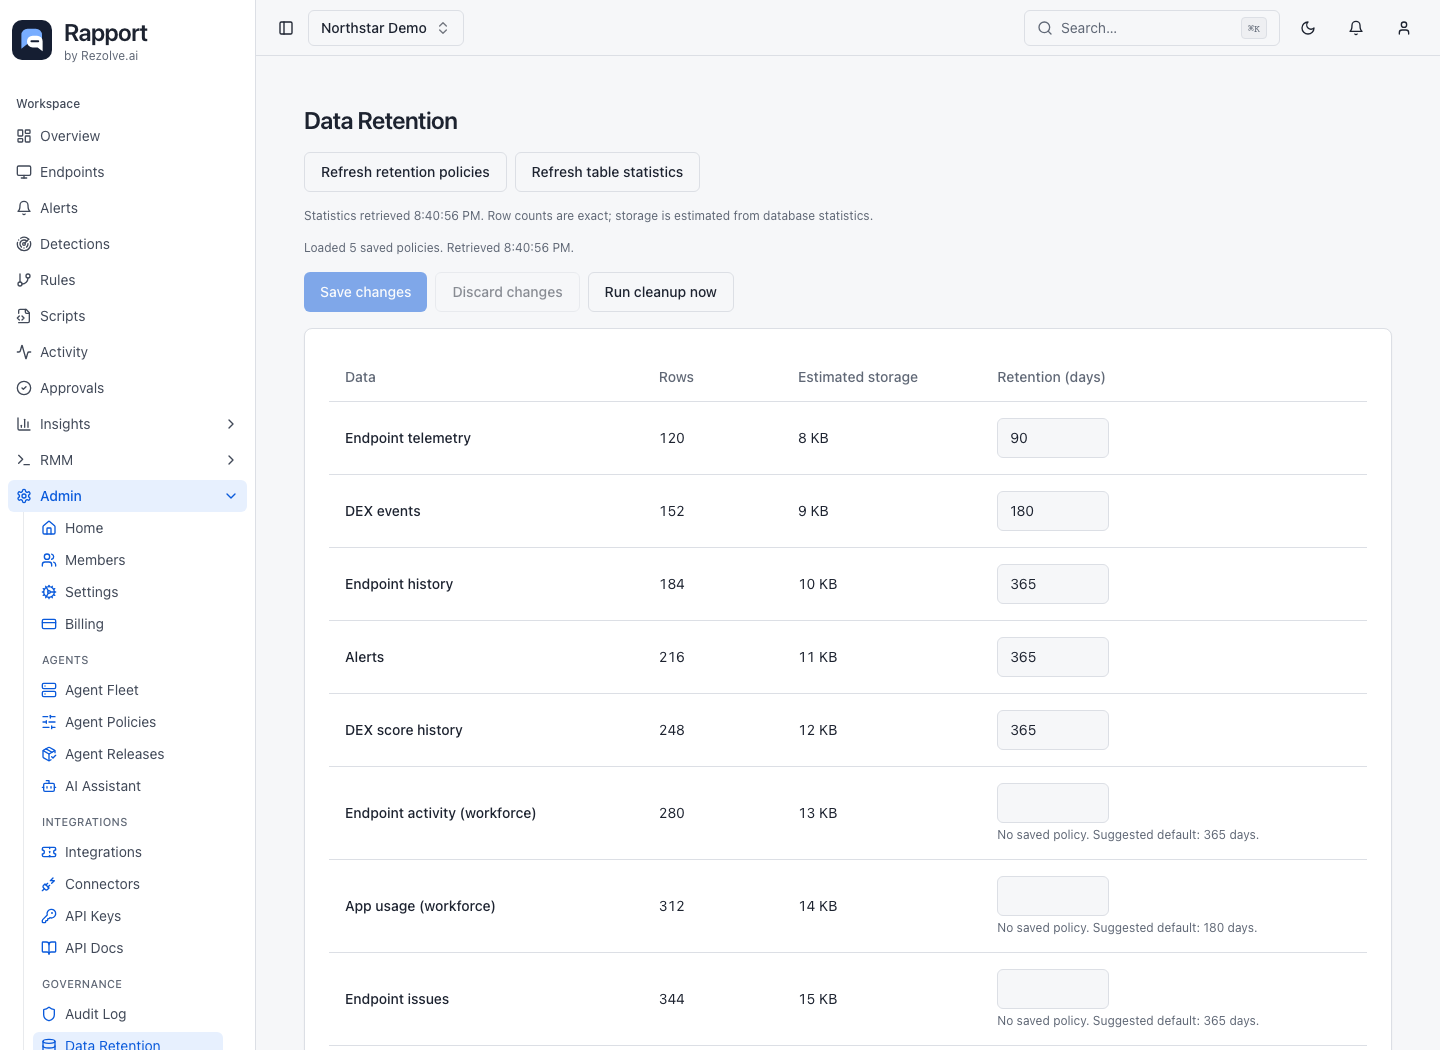Click the Endpoints monitor icon
This screenshot has height=1050, width=1440.
click(x=24, y=172)
